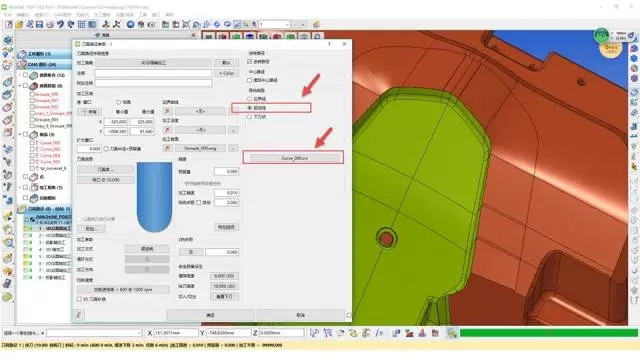Click the grid toolbar icon
Viewport: 640px width, 360px height.
tap(82, 24)
